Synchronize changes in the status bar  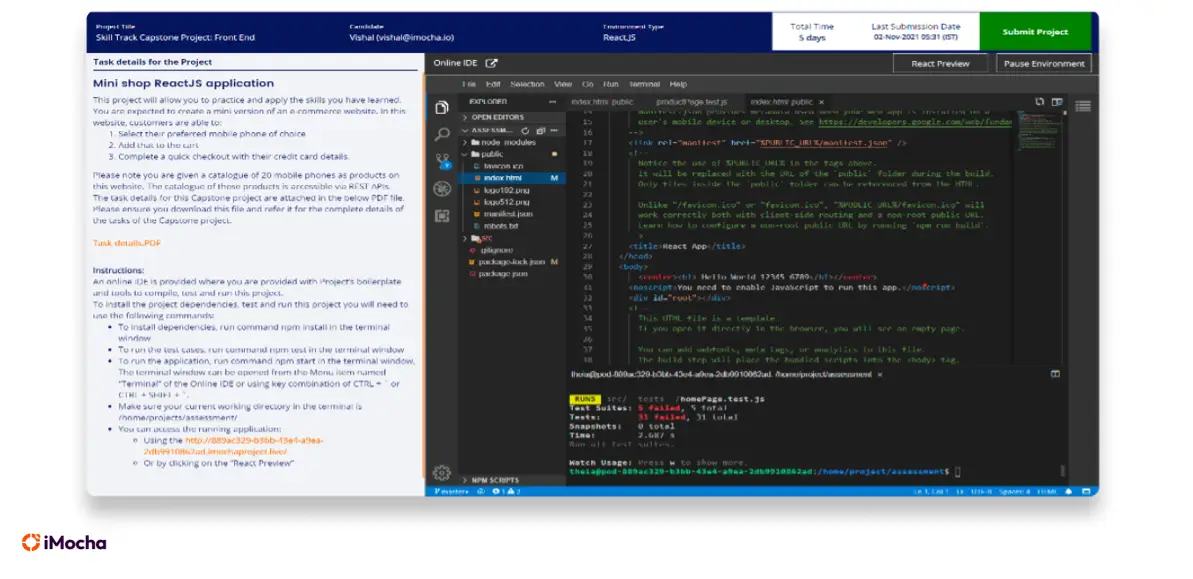480,492
